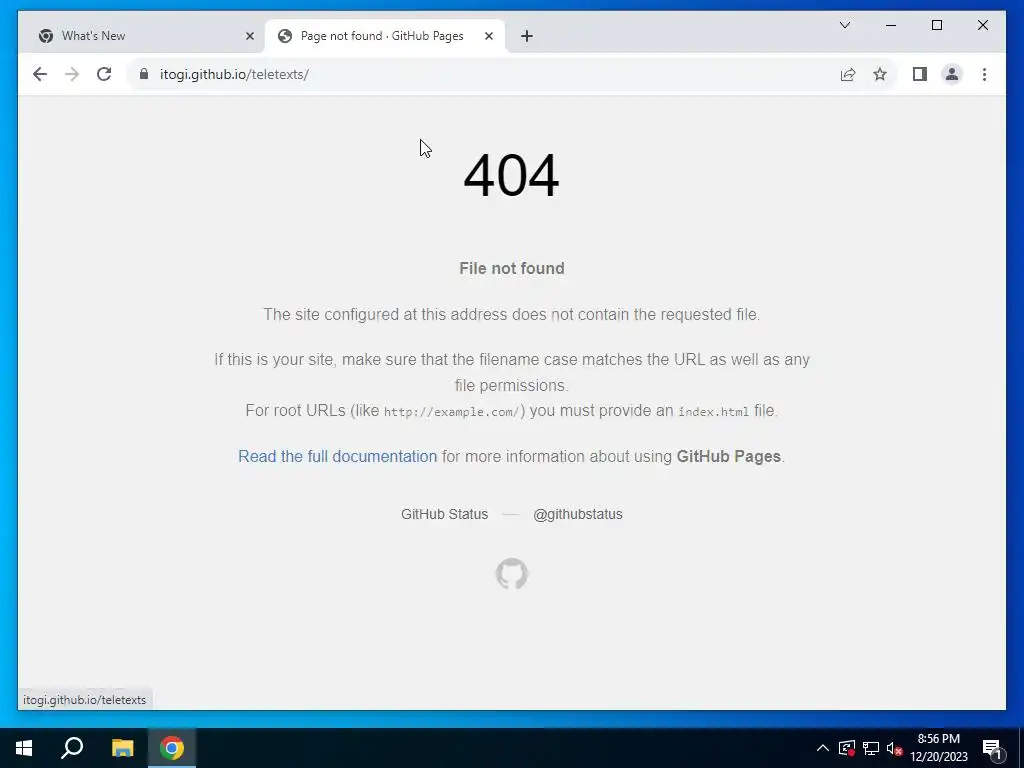Viewport: 1024px width, 768px height.
Task: Open Windows taskbar search
Action: click(x=72, y=748)
